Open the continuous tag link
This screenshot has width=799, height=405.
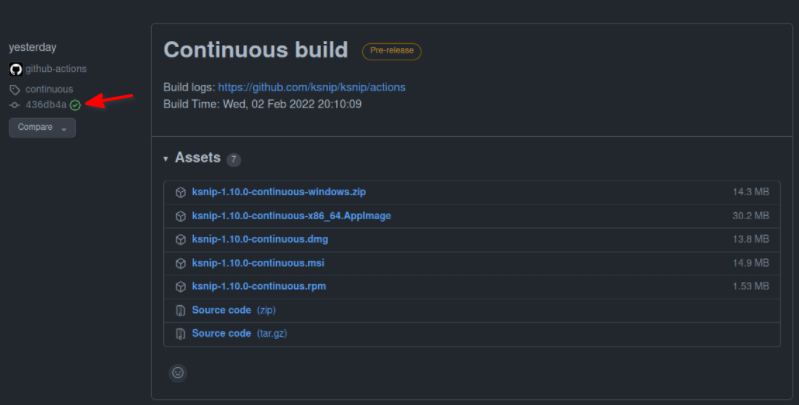tap(49, 89)
